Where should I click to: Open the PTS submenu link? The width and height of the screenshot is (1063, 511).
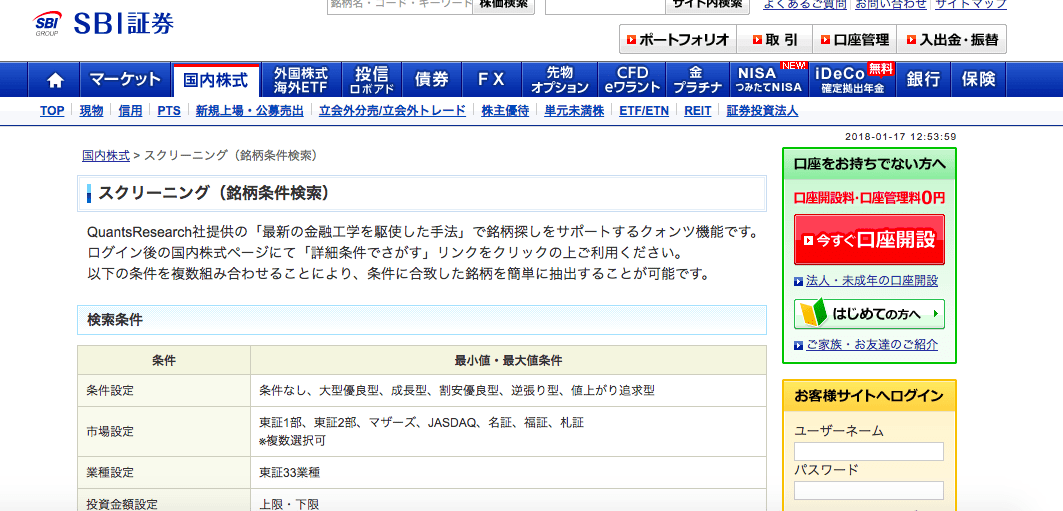tap(169, 111)
